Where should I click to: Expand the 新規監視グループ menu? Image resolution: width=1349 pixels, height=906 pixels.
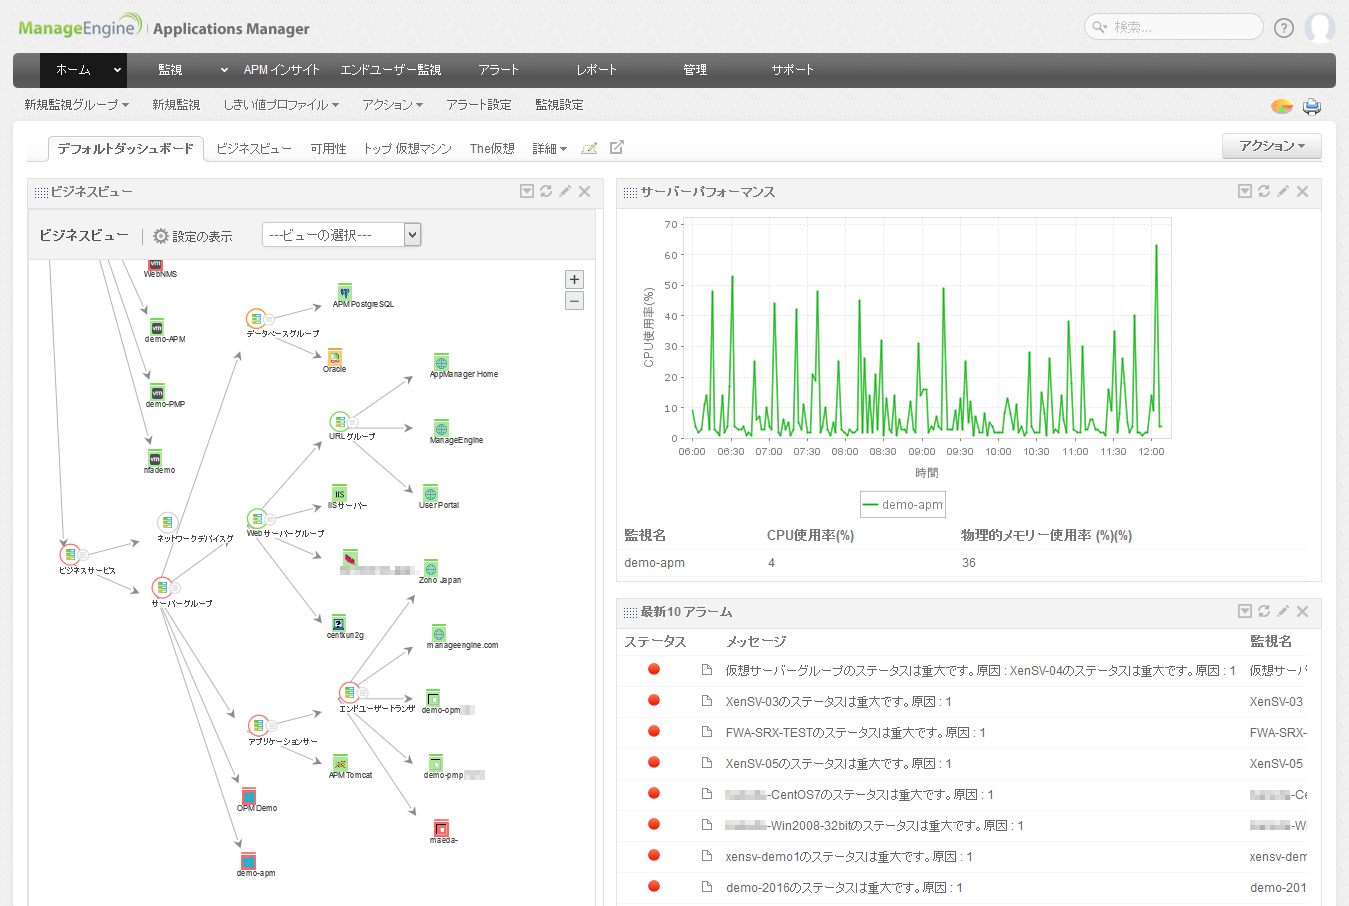[77, 105]
